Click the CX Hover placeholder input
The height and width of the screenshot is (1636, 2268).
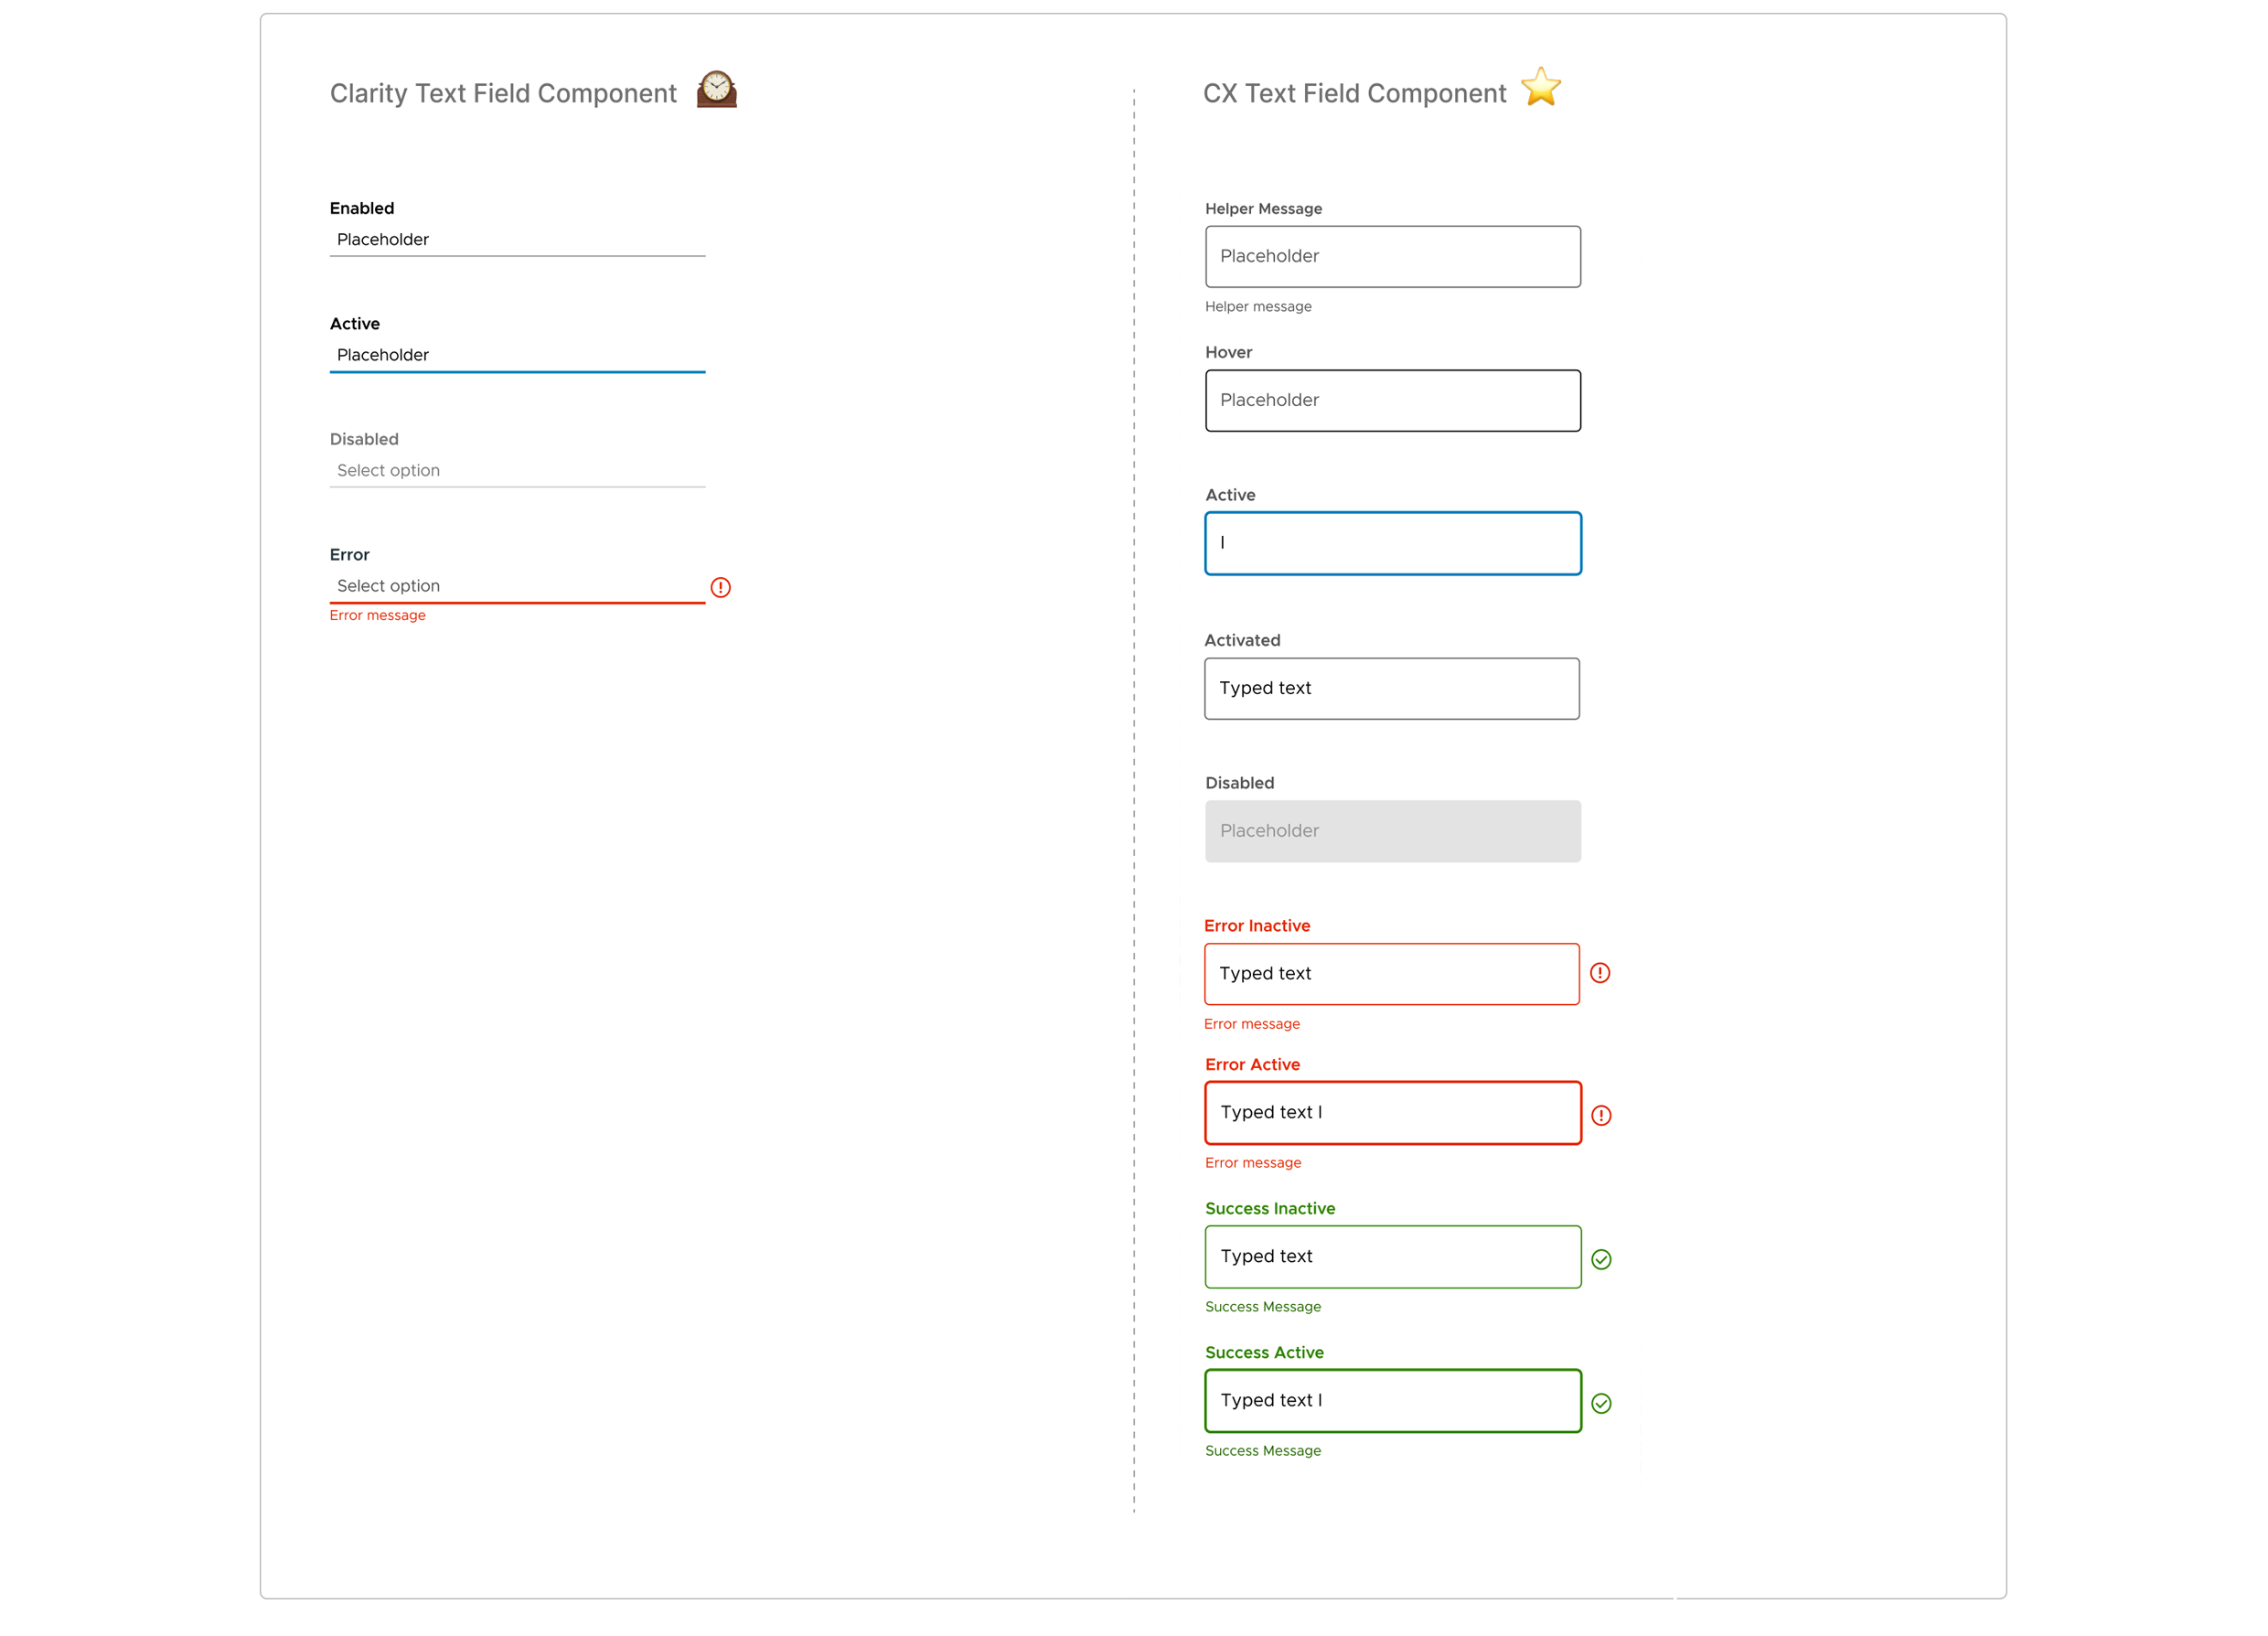pos(1392,400)
